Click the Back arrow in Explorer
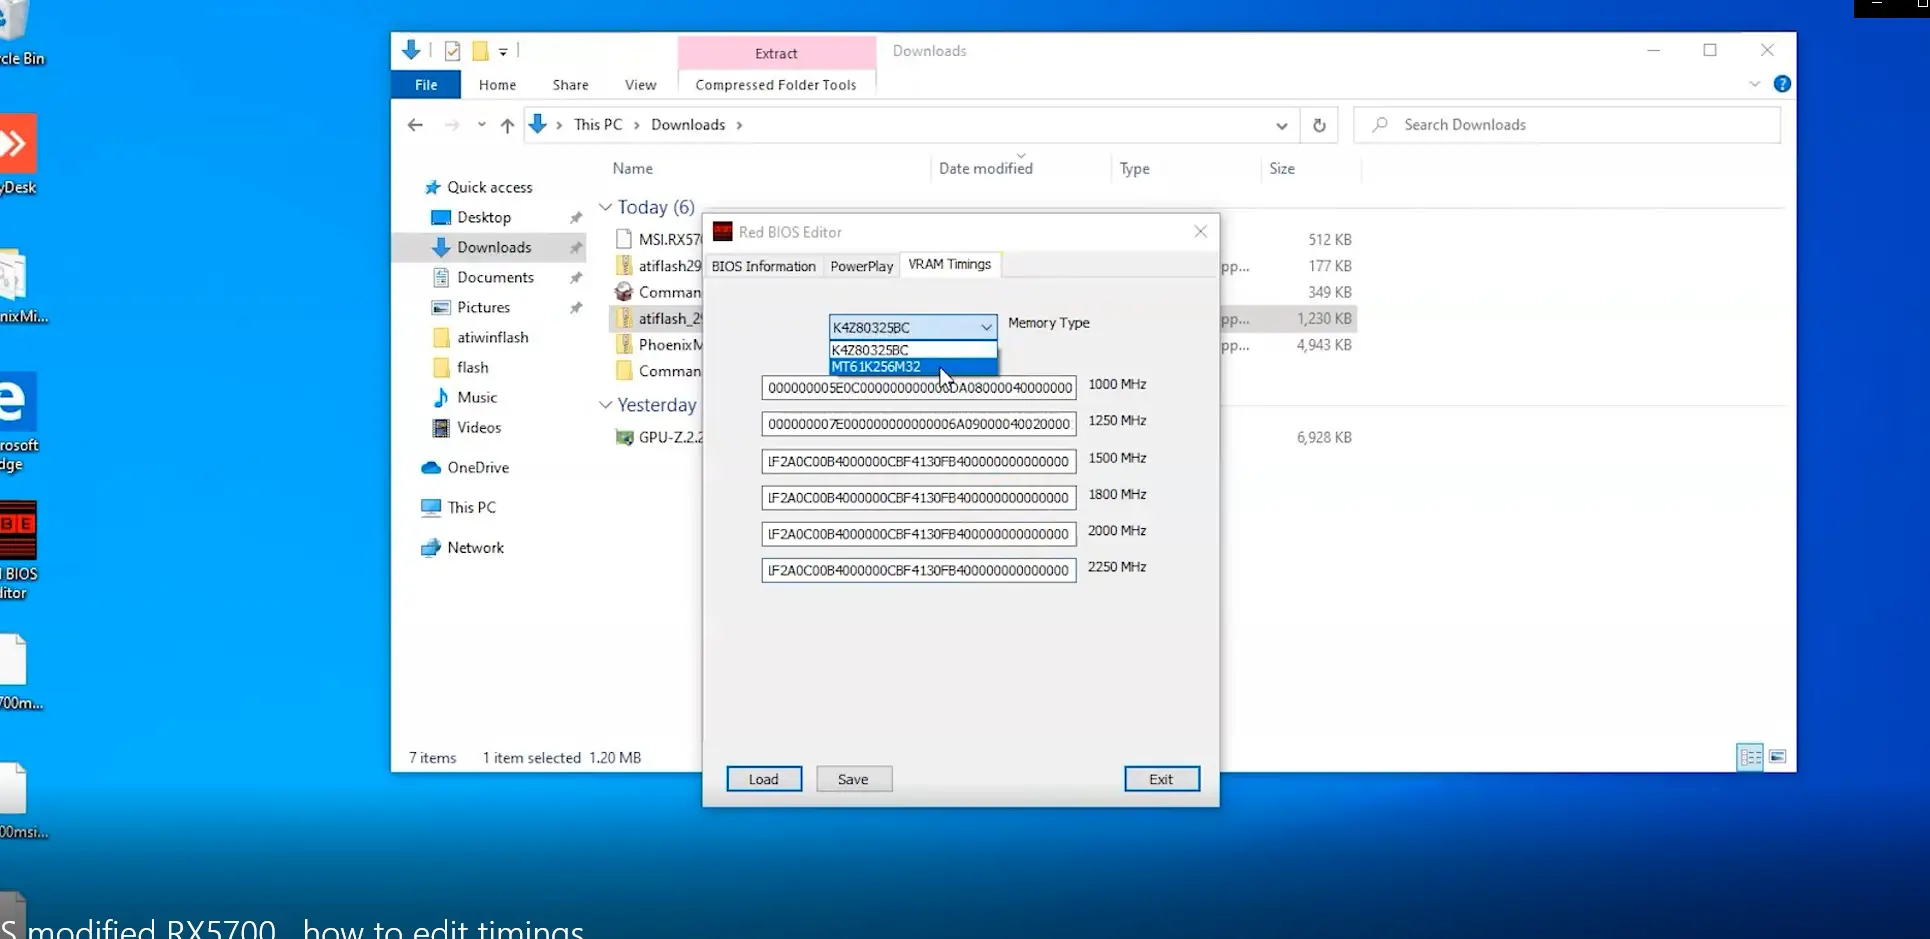Screen dimensions: 1930x939 tap(415, 125)
